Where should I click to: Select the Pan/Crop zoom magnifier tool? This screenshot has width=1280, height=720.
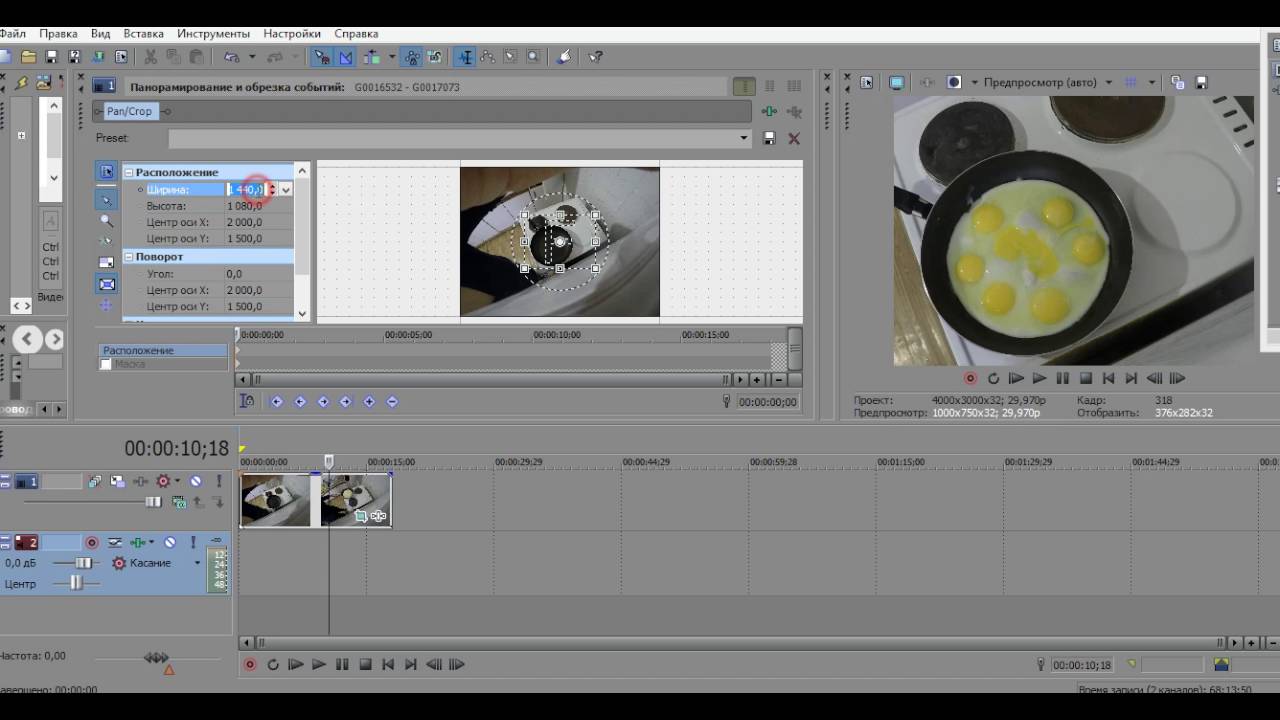click(x=106, y=221)
